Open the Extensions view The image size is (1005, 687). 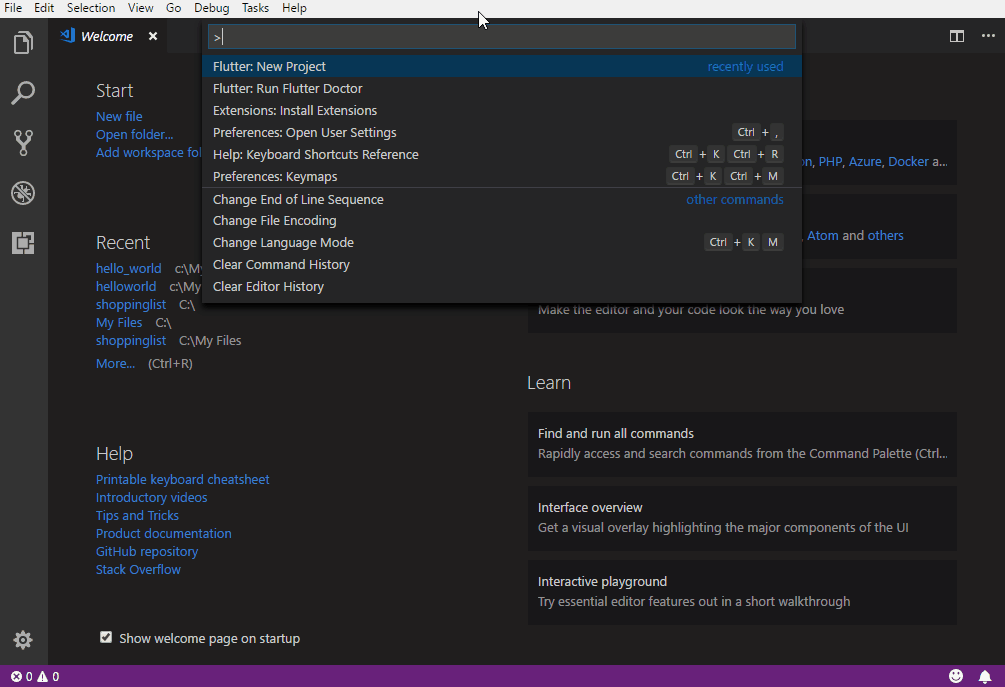click(x=22, y=243)
